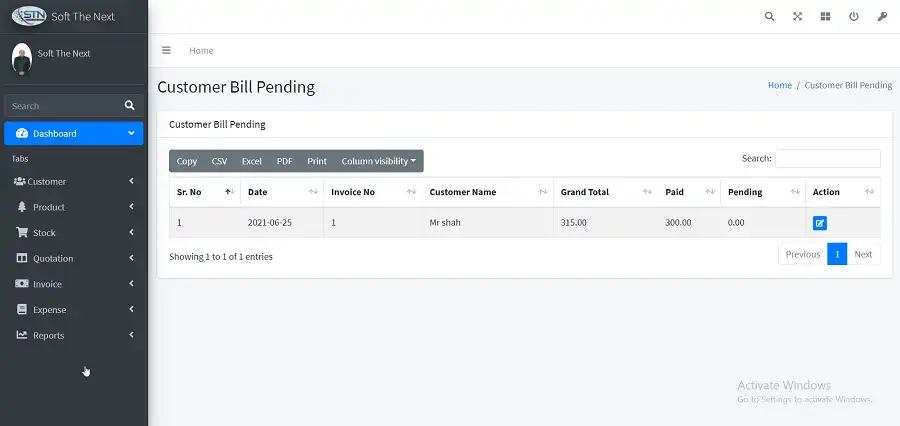Click the key icon in top right
Viewport: 900px width, 426px height.
[x=882, y=17]
